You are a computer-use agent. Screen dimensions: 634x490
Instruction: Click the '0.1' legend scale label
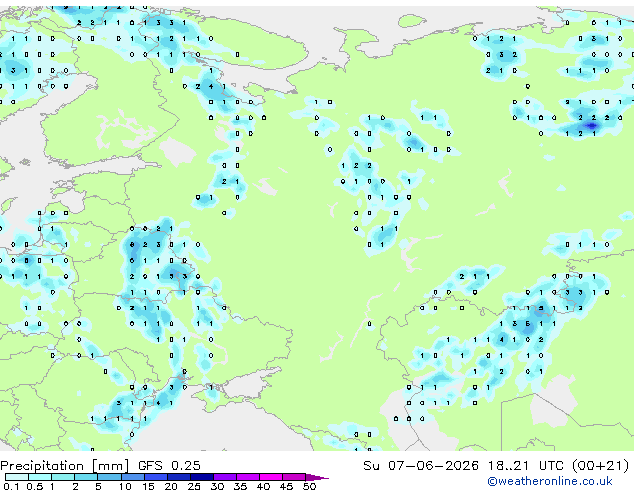[x=11, y=486]
